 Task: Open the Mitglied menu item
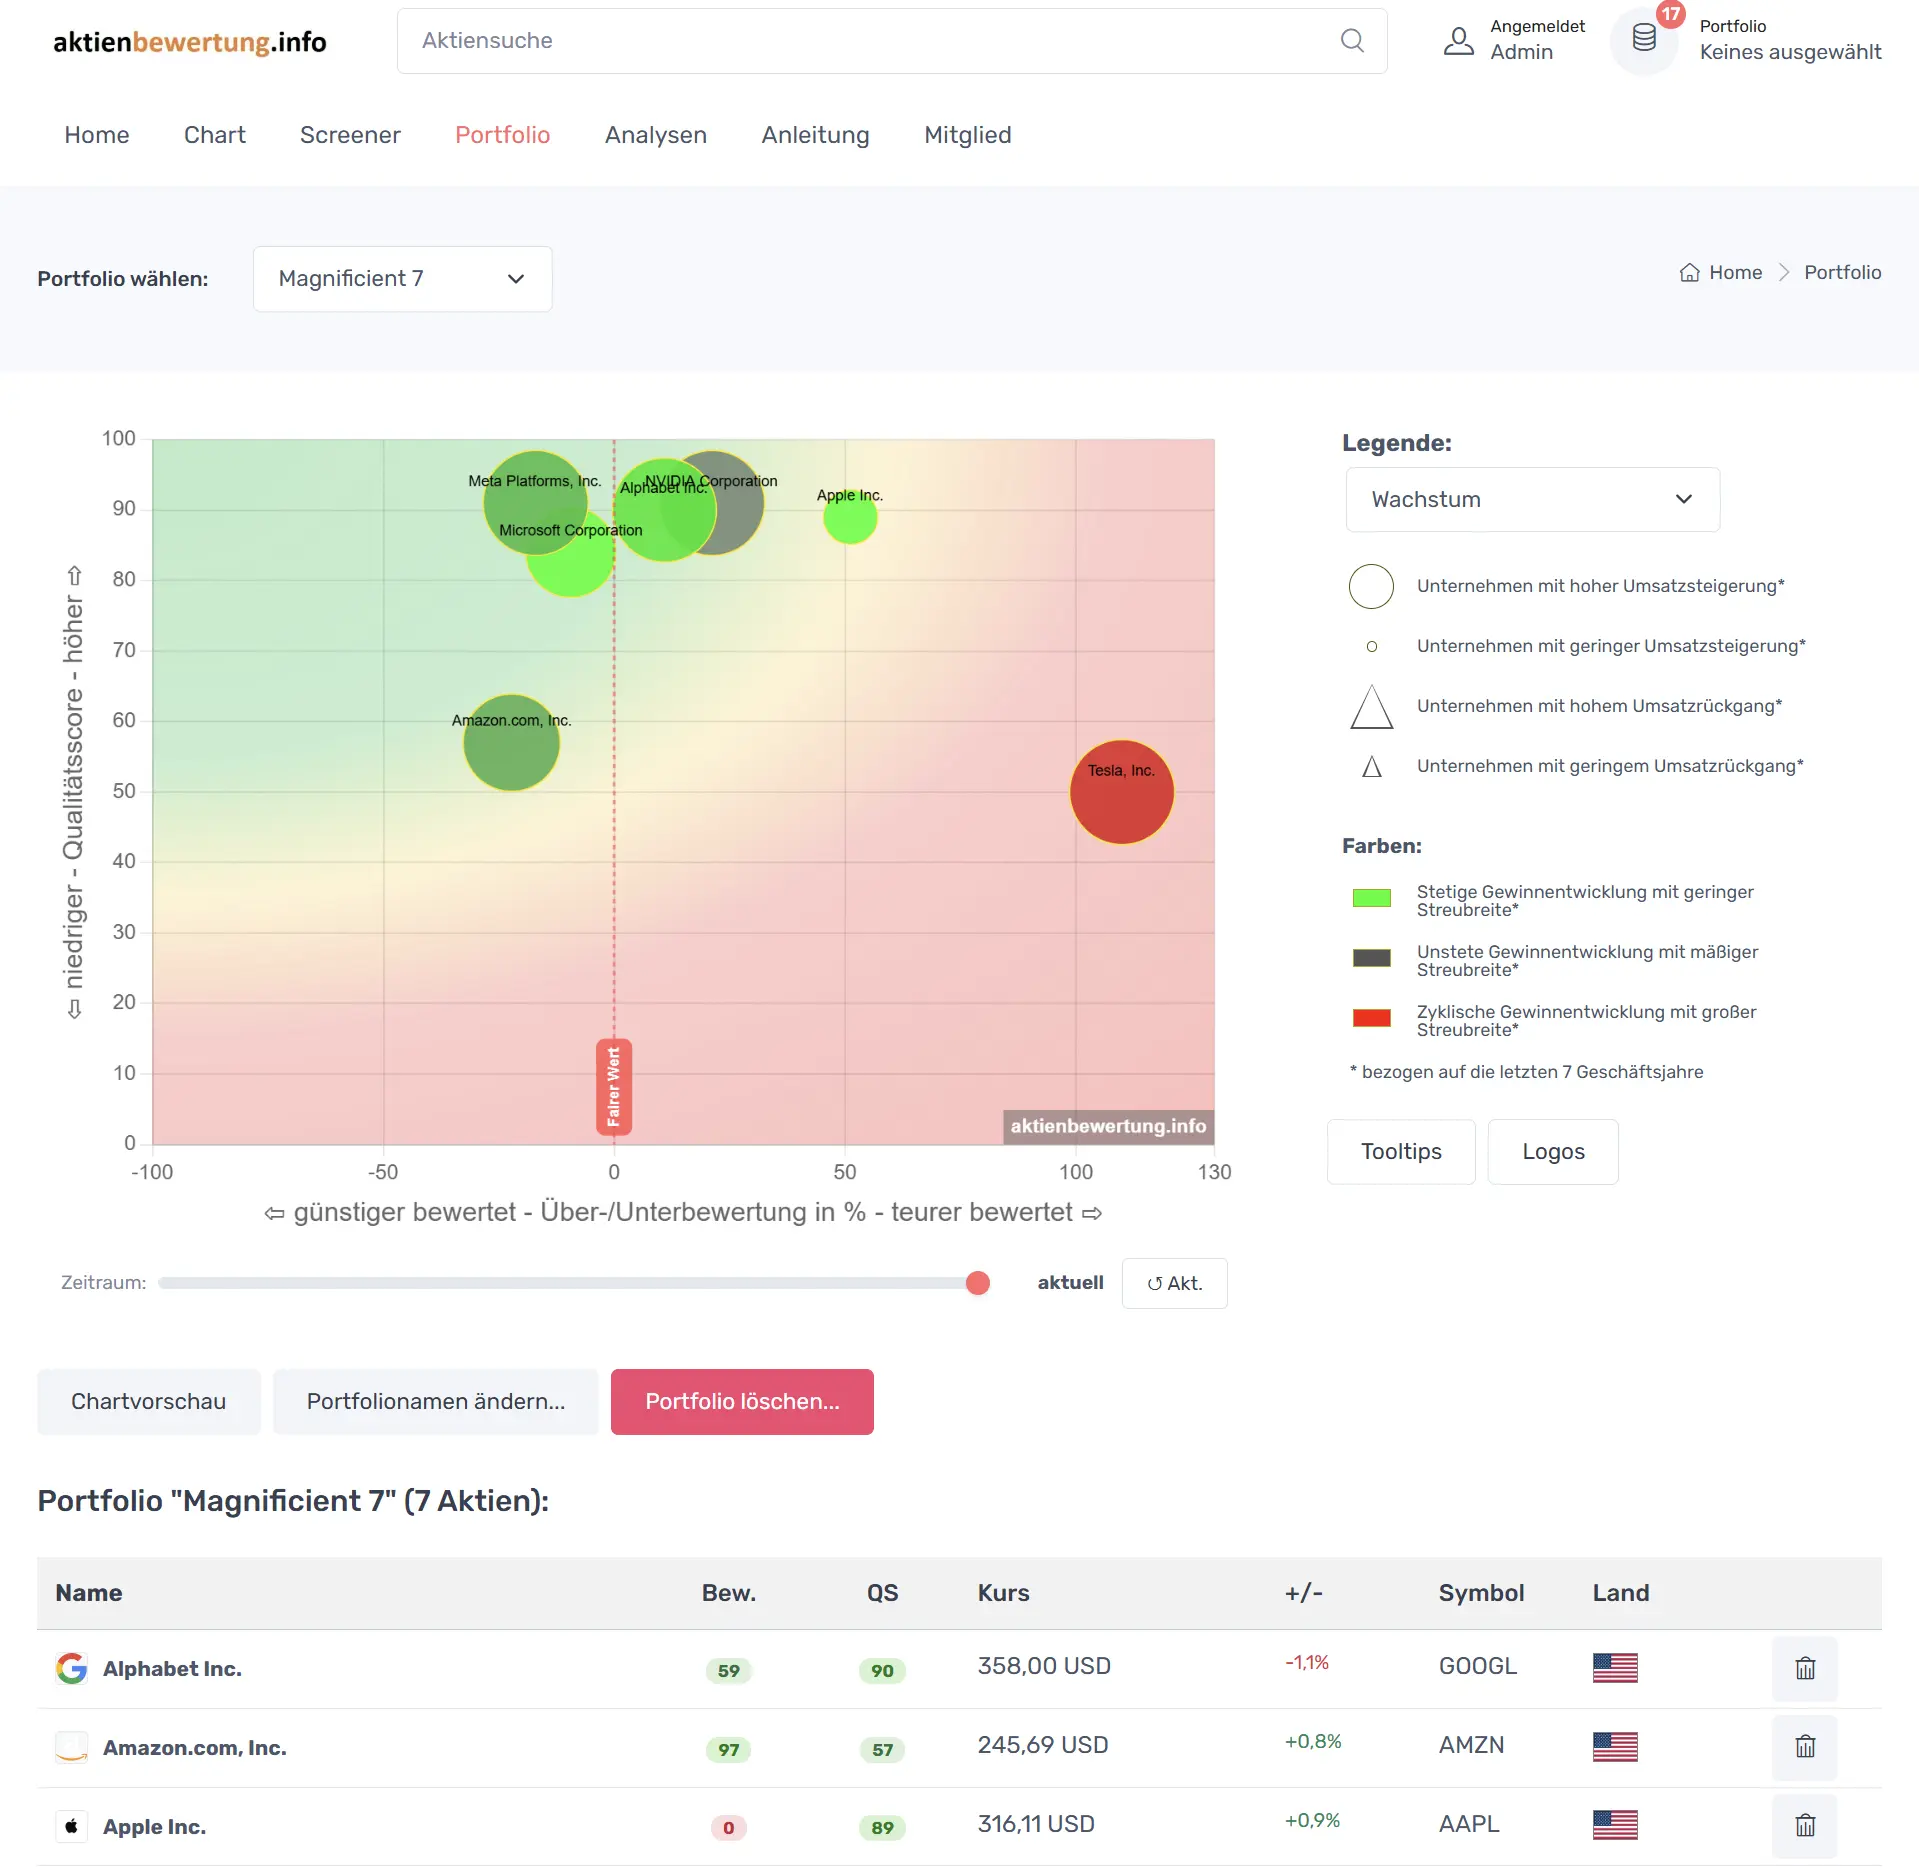coord(968,135)
